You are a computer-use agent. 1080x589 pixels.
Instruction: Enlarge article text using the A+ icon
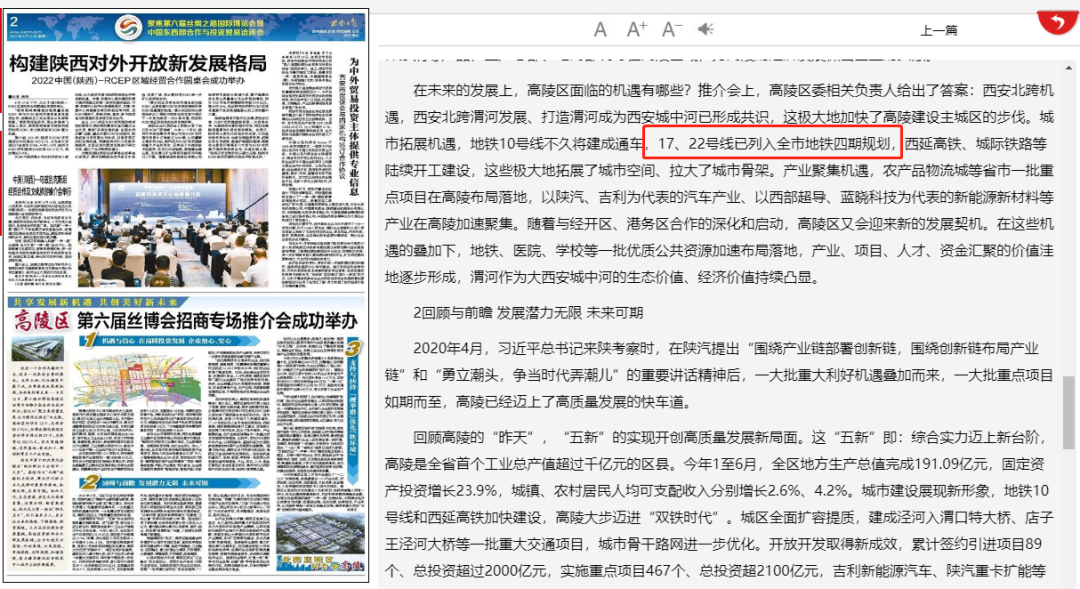click(x=635, y=30)
